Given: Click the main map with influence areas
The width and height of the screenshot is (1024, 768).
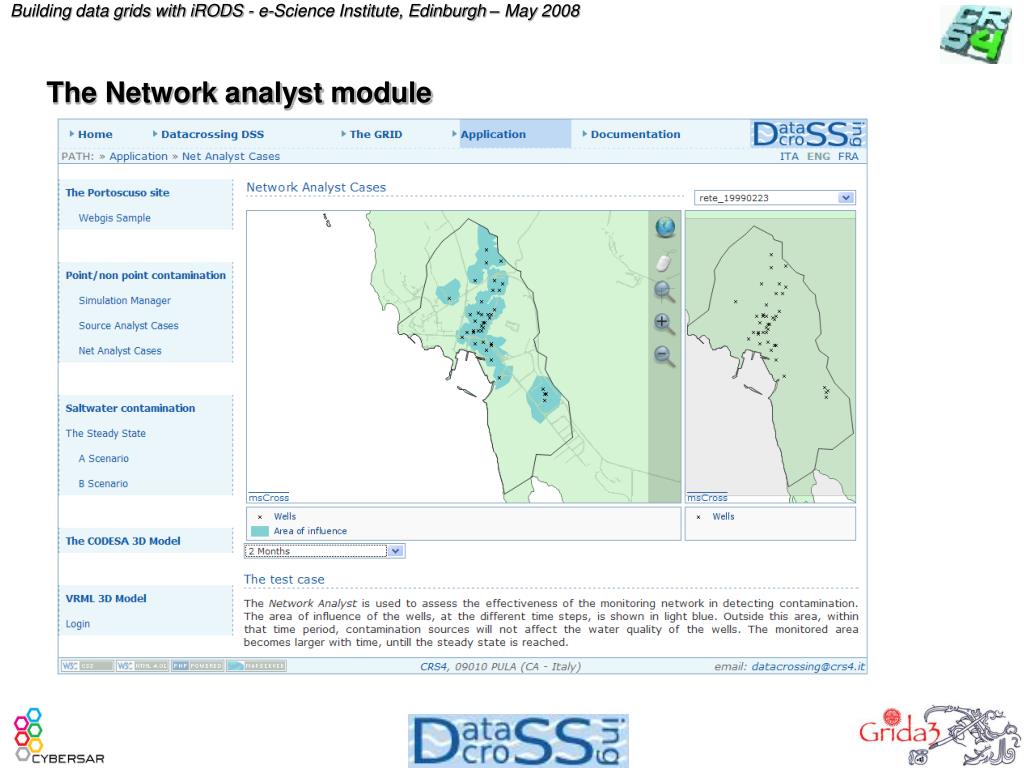Looking at the screenshot, I should pos(464,357).
